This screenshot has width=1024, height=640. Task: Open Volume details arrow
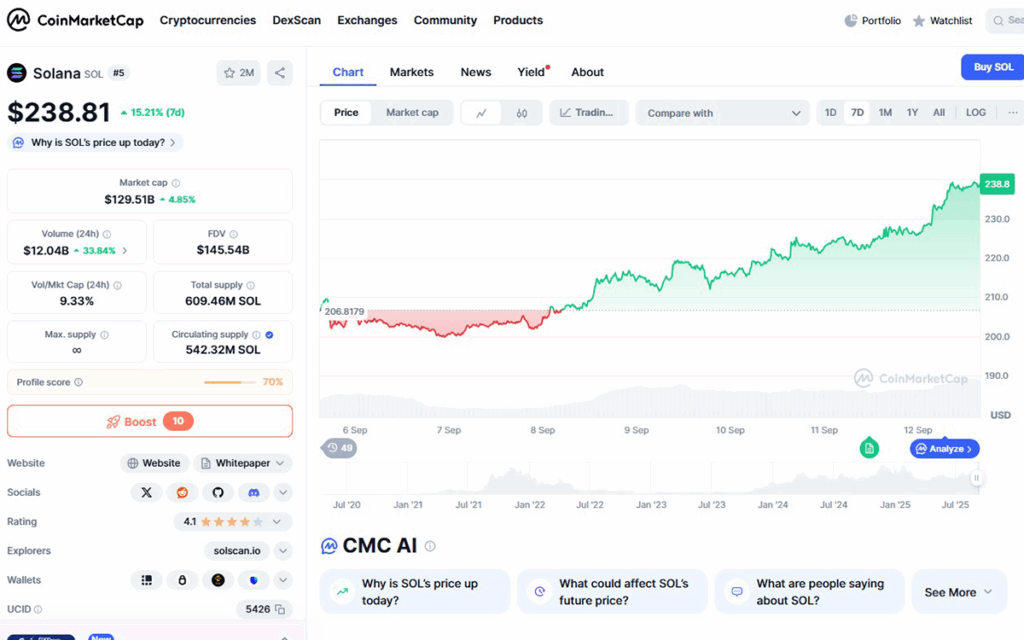[x=125, y=251]
